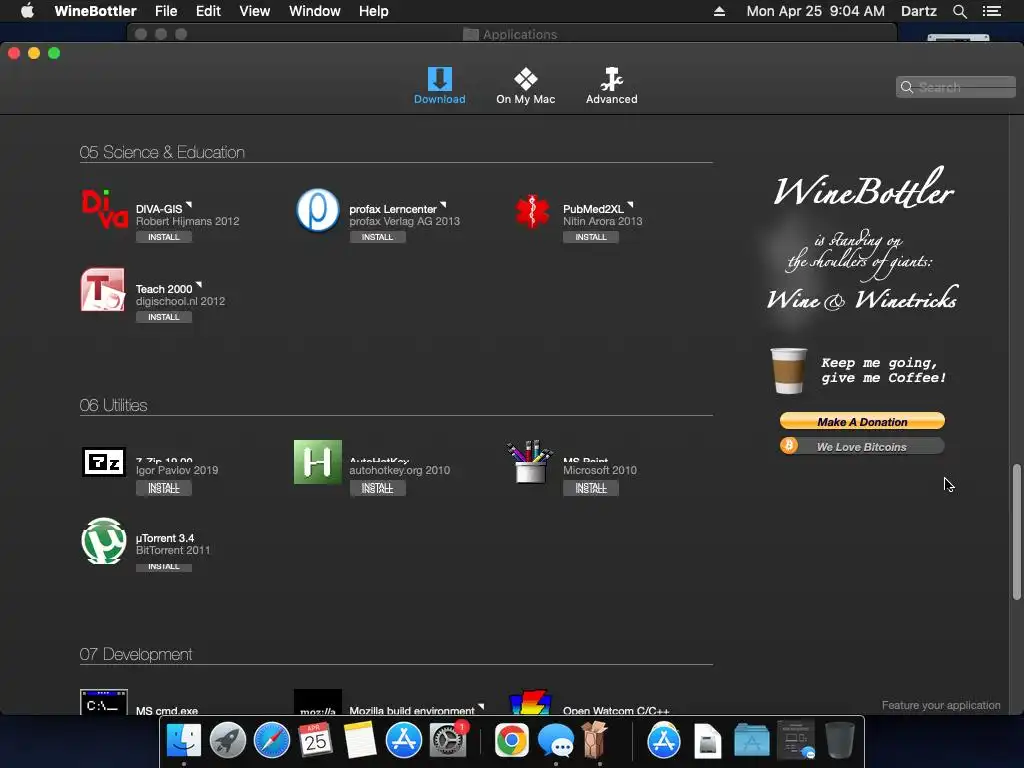Click the Applications window title behind
Viewport: 1024px width, 768px height.
click(520, 34)
